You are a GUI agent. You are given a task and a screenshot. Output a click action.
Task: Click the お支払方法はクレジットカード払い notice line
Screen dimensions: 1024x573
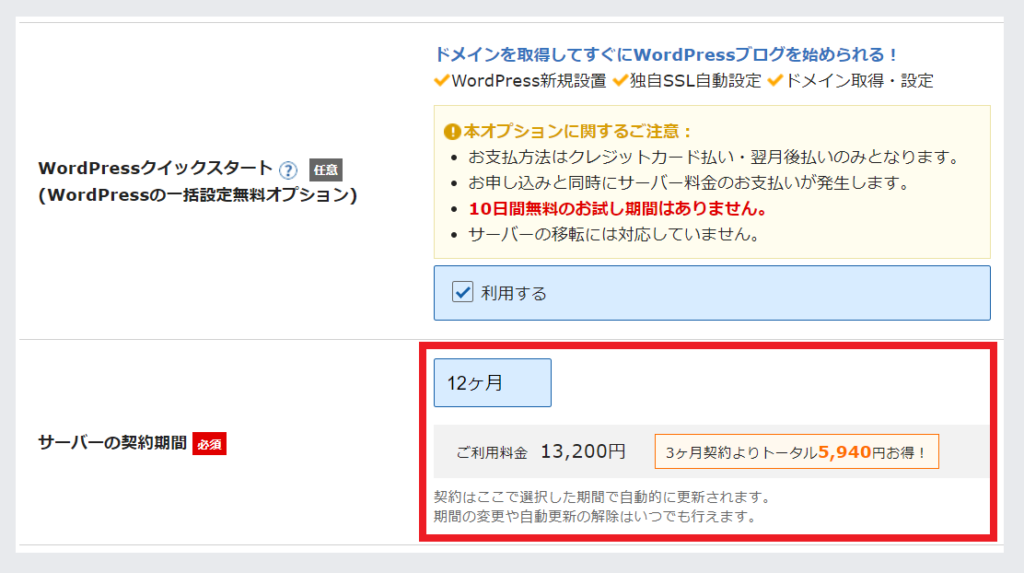coord(714,157)
